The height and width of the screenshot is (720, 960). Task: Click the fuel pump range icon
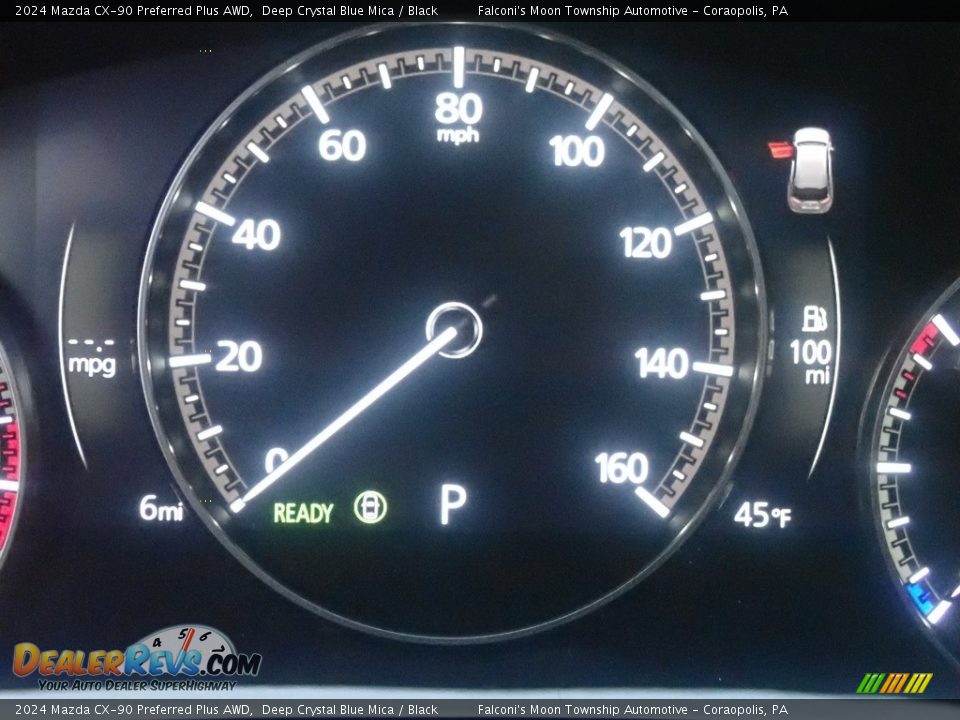coord(814,318)
